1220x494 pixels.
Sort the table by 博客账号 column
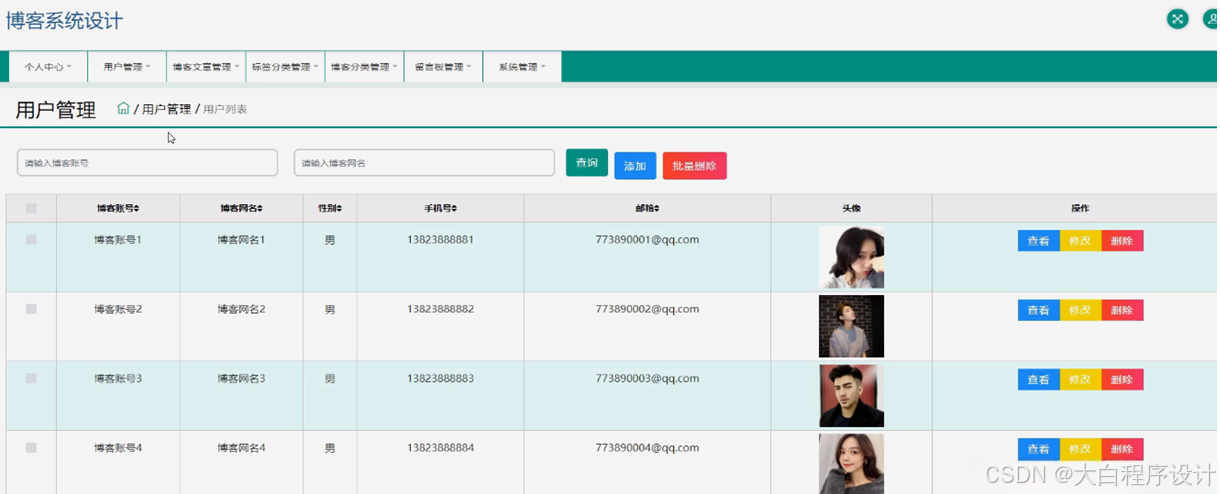click(x=118, y=208)
